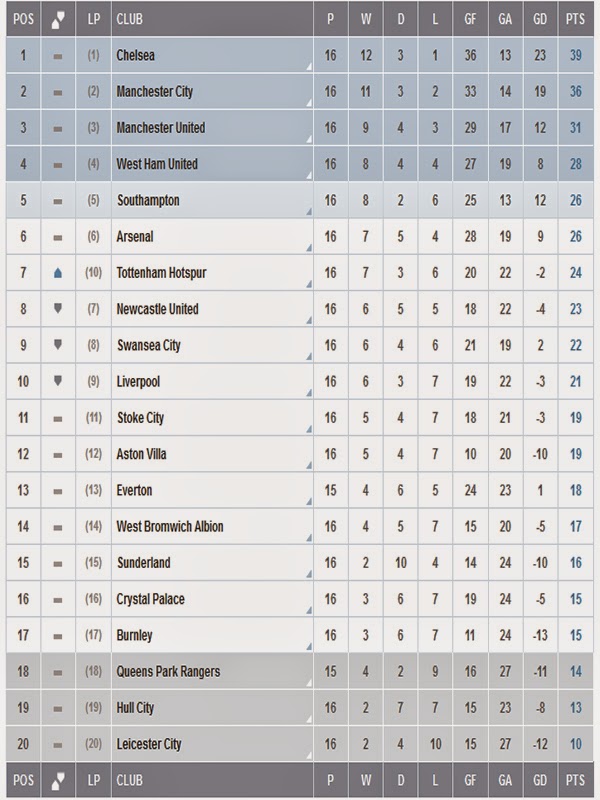
Task: Click the movement arrows icon in bottom footer
Action: point(58,781)
